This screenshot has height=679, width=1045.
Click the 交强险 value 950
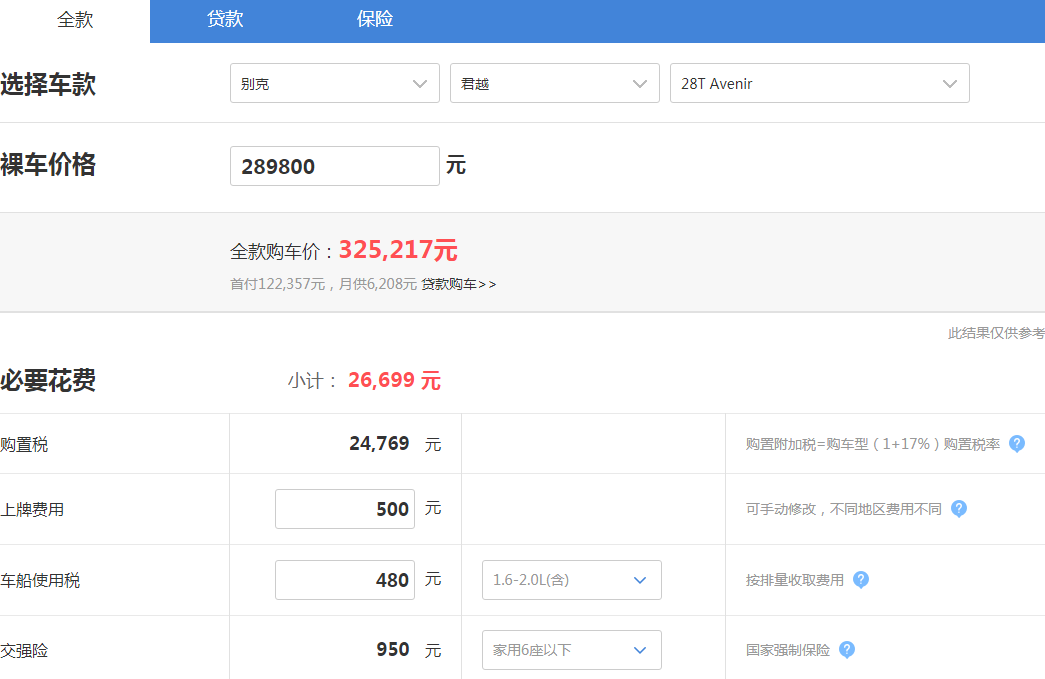click(x=393, y=650)
